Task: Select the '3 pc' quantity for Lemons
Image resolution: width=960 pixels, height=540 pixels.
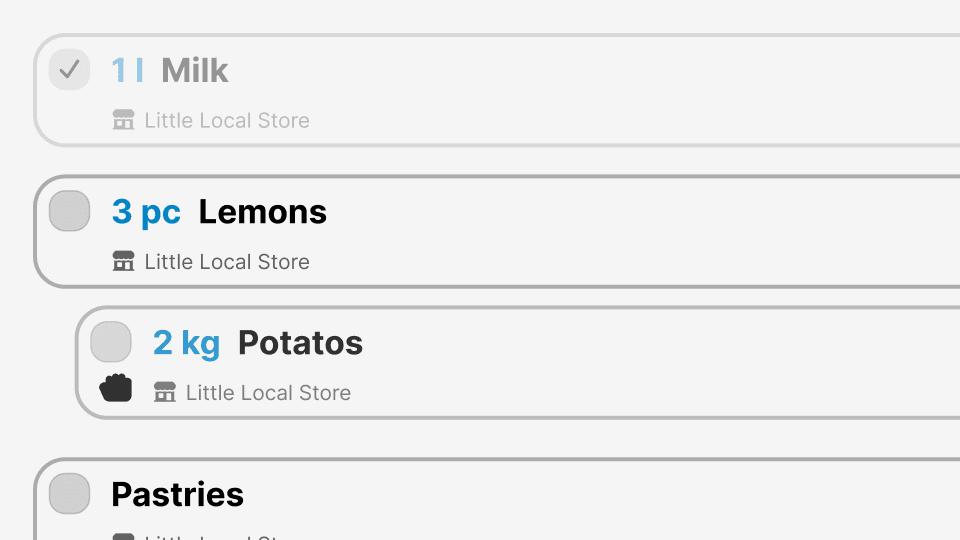Action: tap(146, 212)
